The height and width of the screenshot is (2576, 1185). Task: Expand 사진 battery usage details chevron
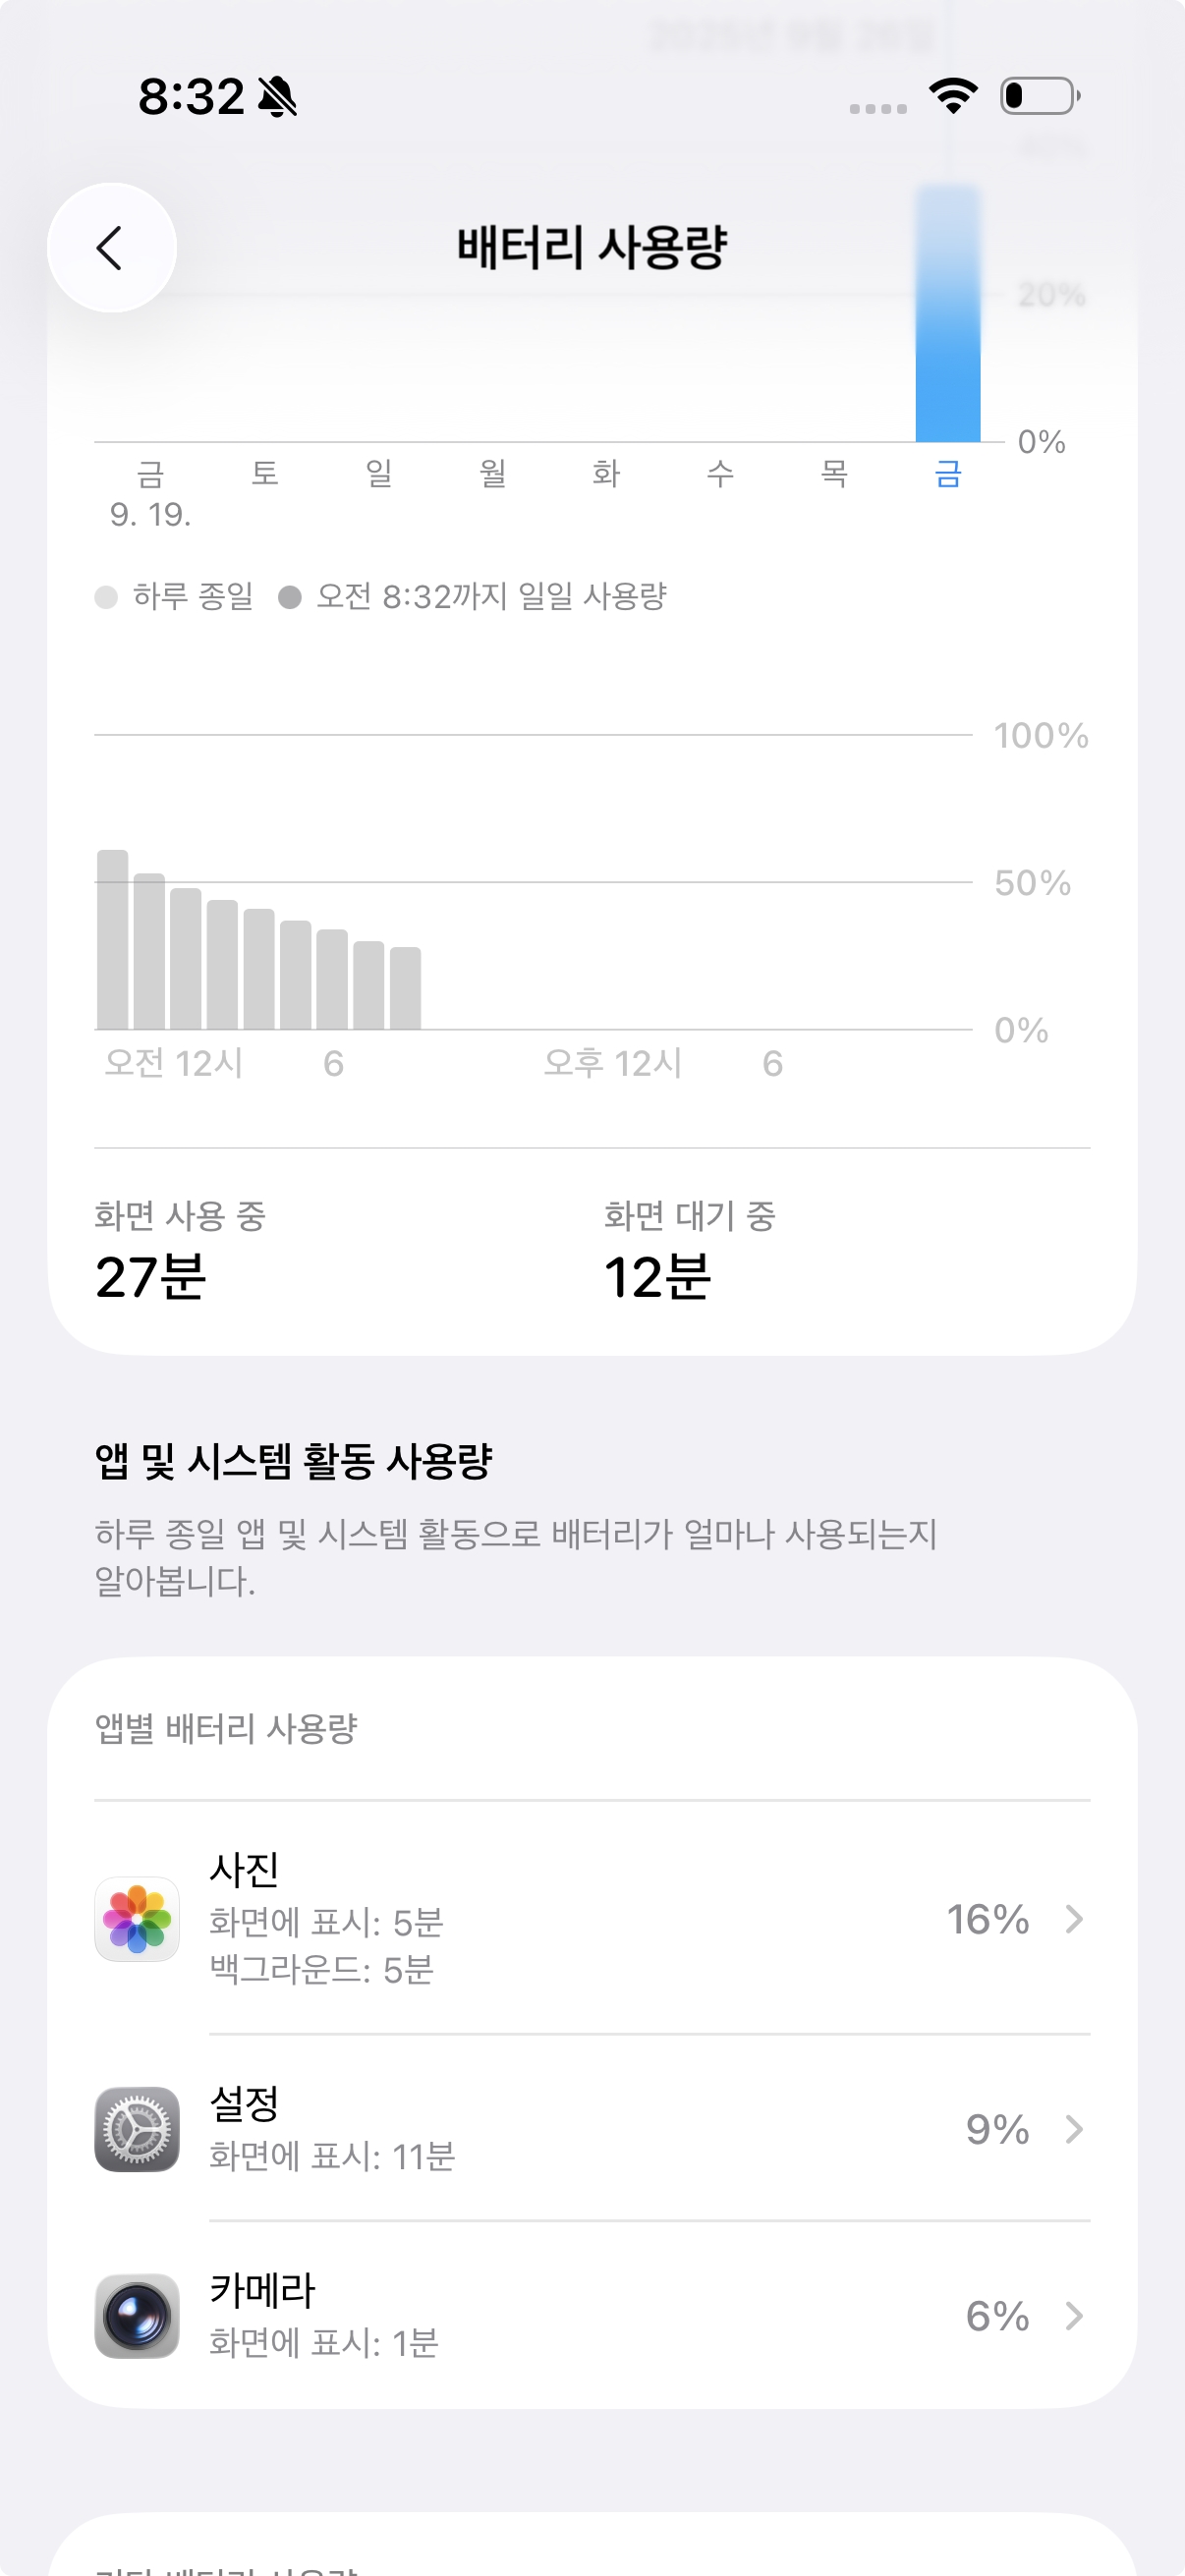(x=1074, y=1919)
